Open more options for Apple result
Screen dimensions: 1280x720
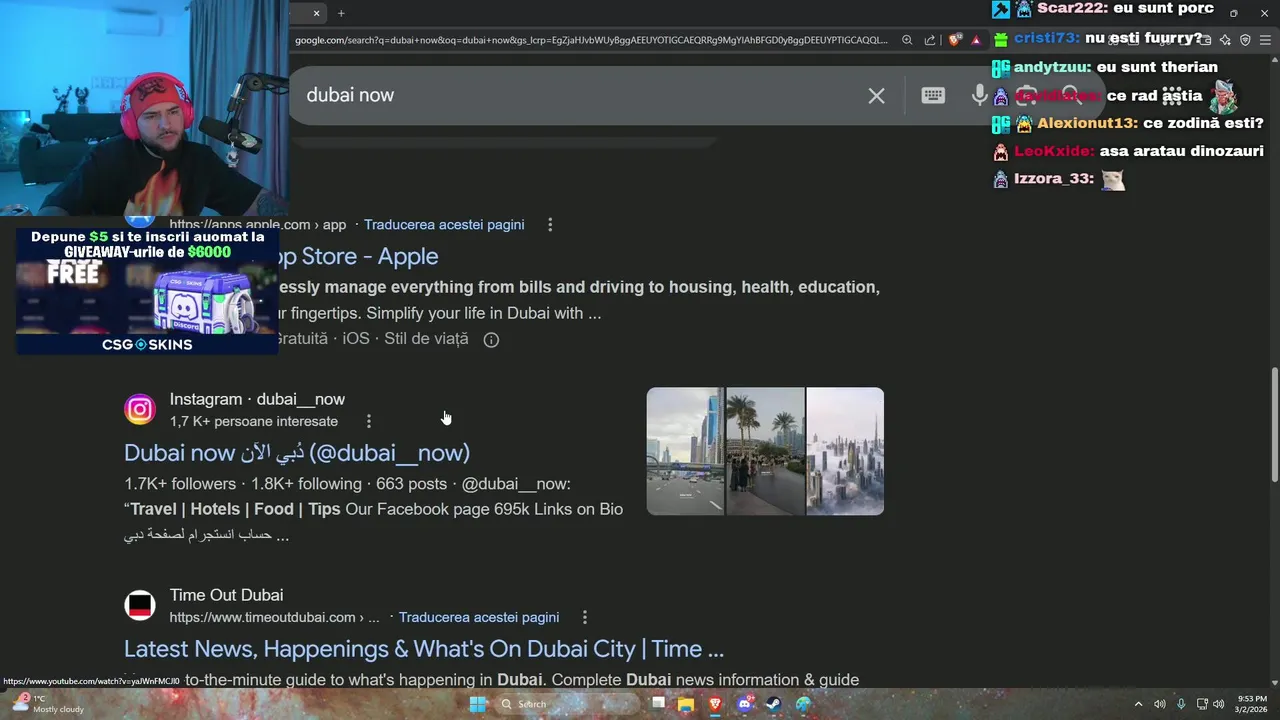click(x=550, y=225)
